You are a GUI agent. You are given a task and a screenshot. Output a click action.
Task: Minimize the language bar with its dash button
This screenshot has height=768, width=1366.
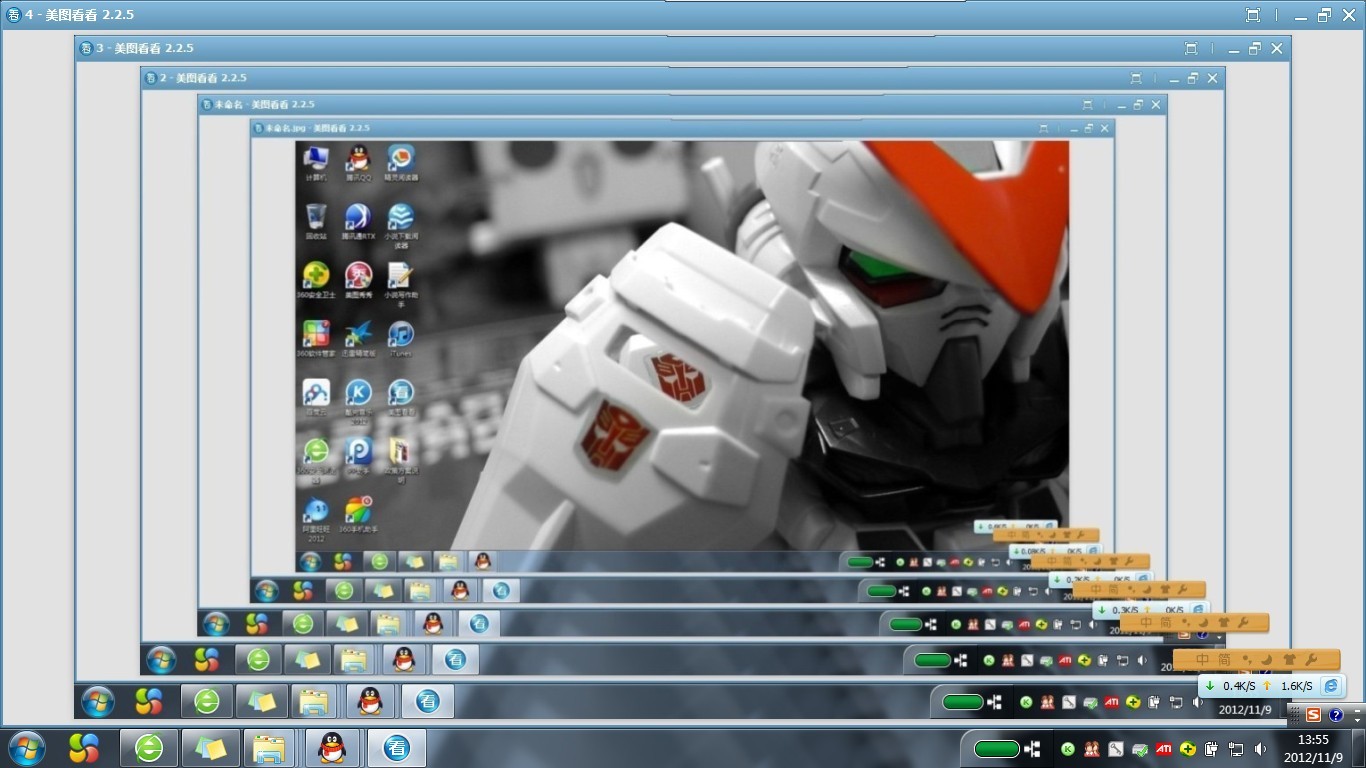click(1357, 709)
